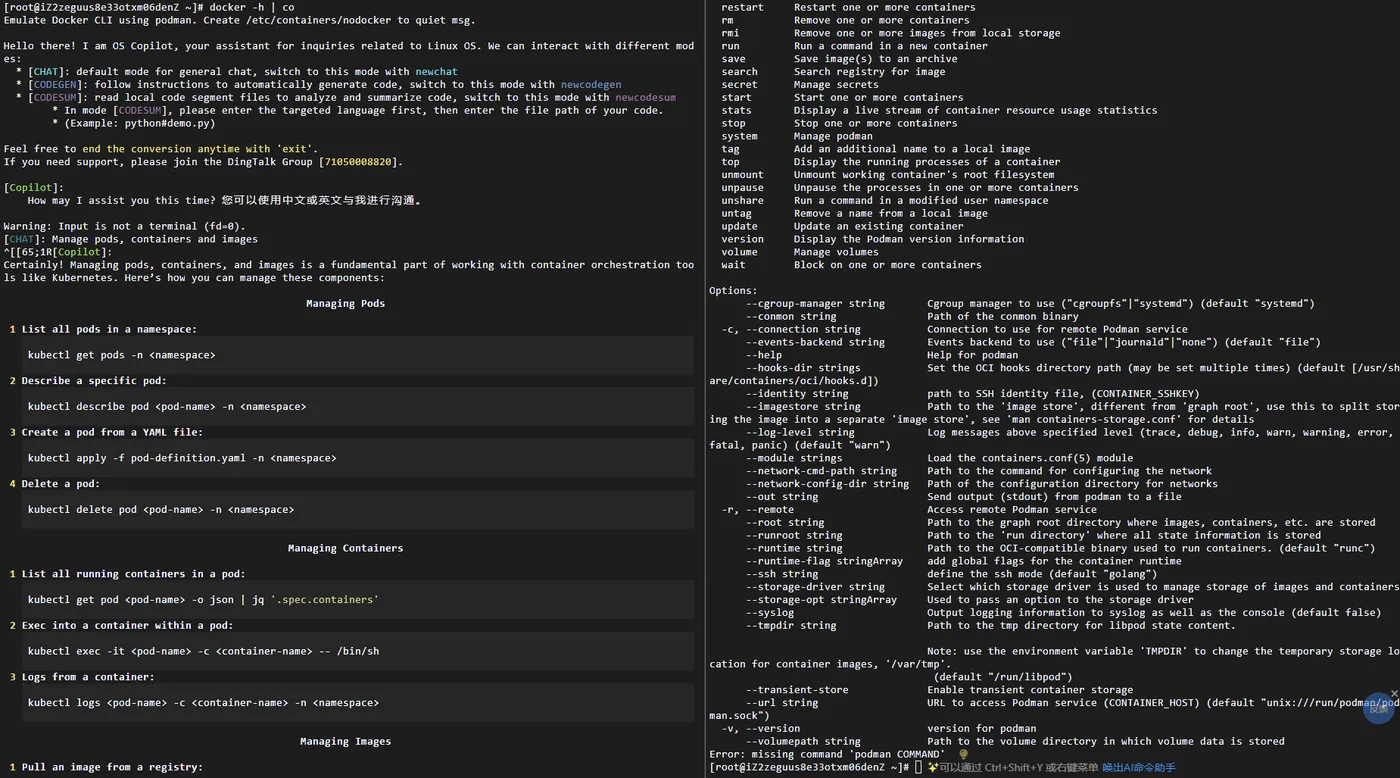
Task: Click the 'Options:' heading in right pane
Action: pos(733,291)
